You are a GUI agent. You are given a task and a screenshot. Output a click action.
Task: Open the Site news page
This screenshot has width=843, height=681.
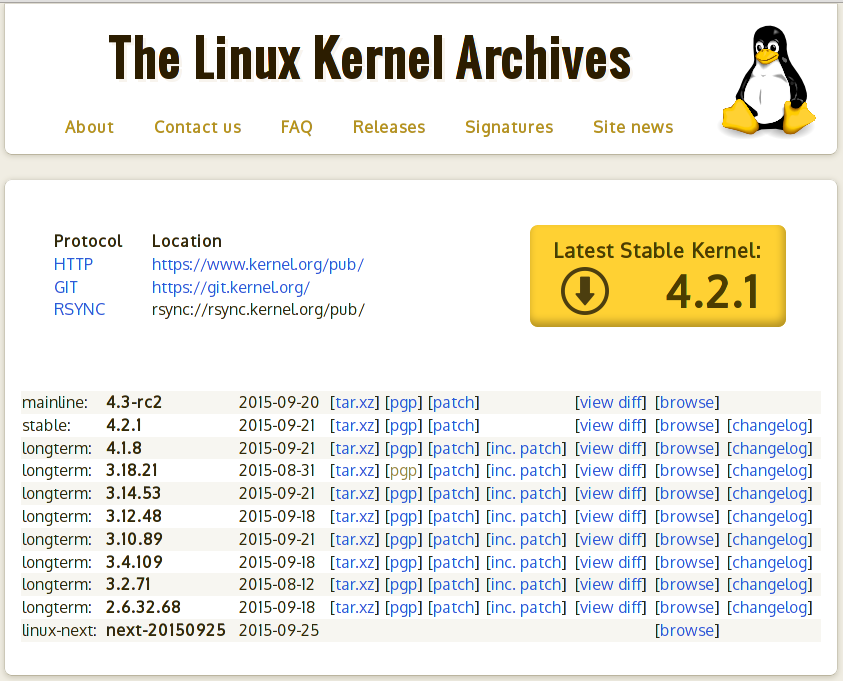[x=633, y=127]
